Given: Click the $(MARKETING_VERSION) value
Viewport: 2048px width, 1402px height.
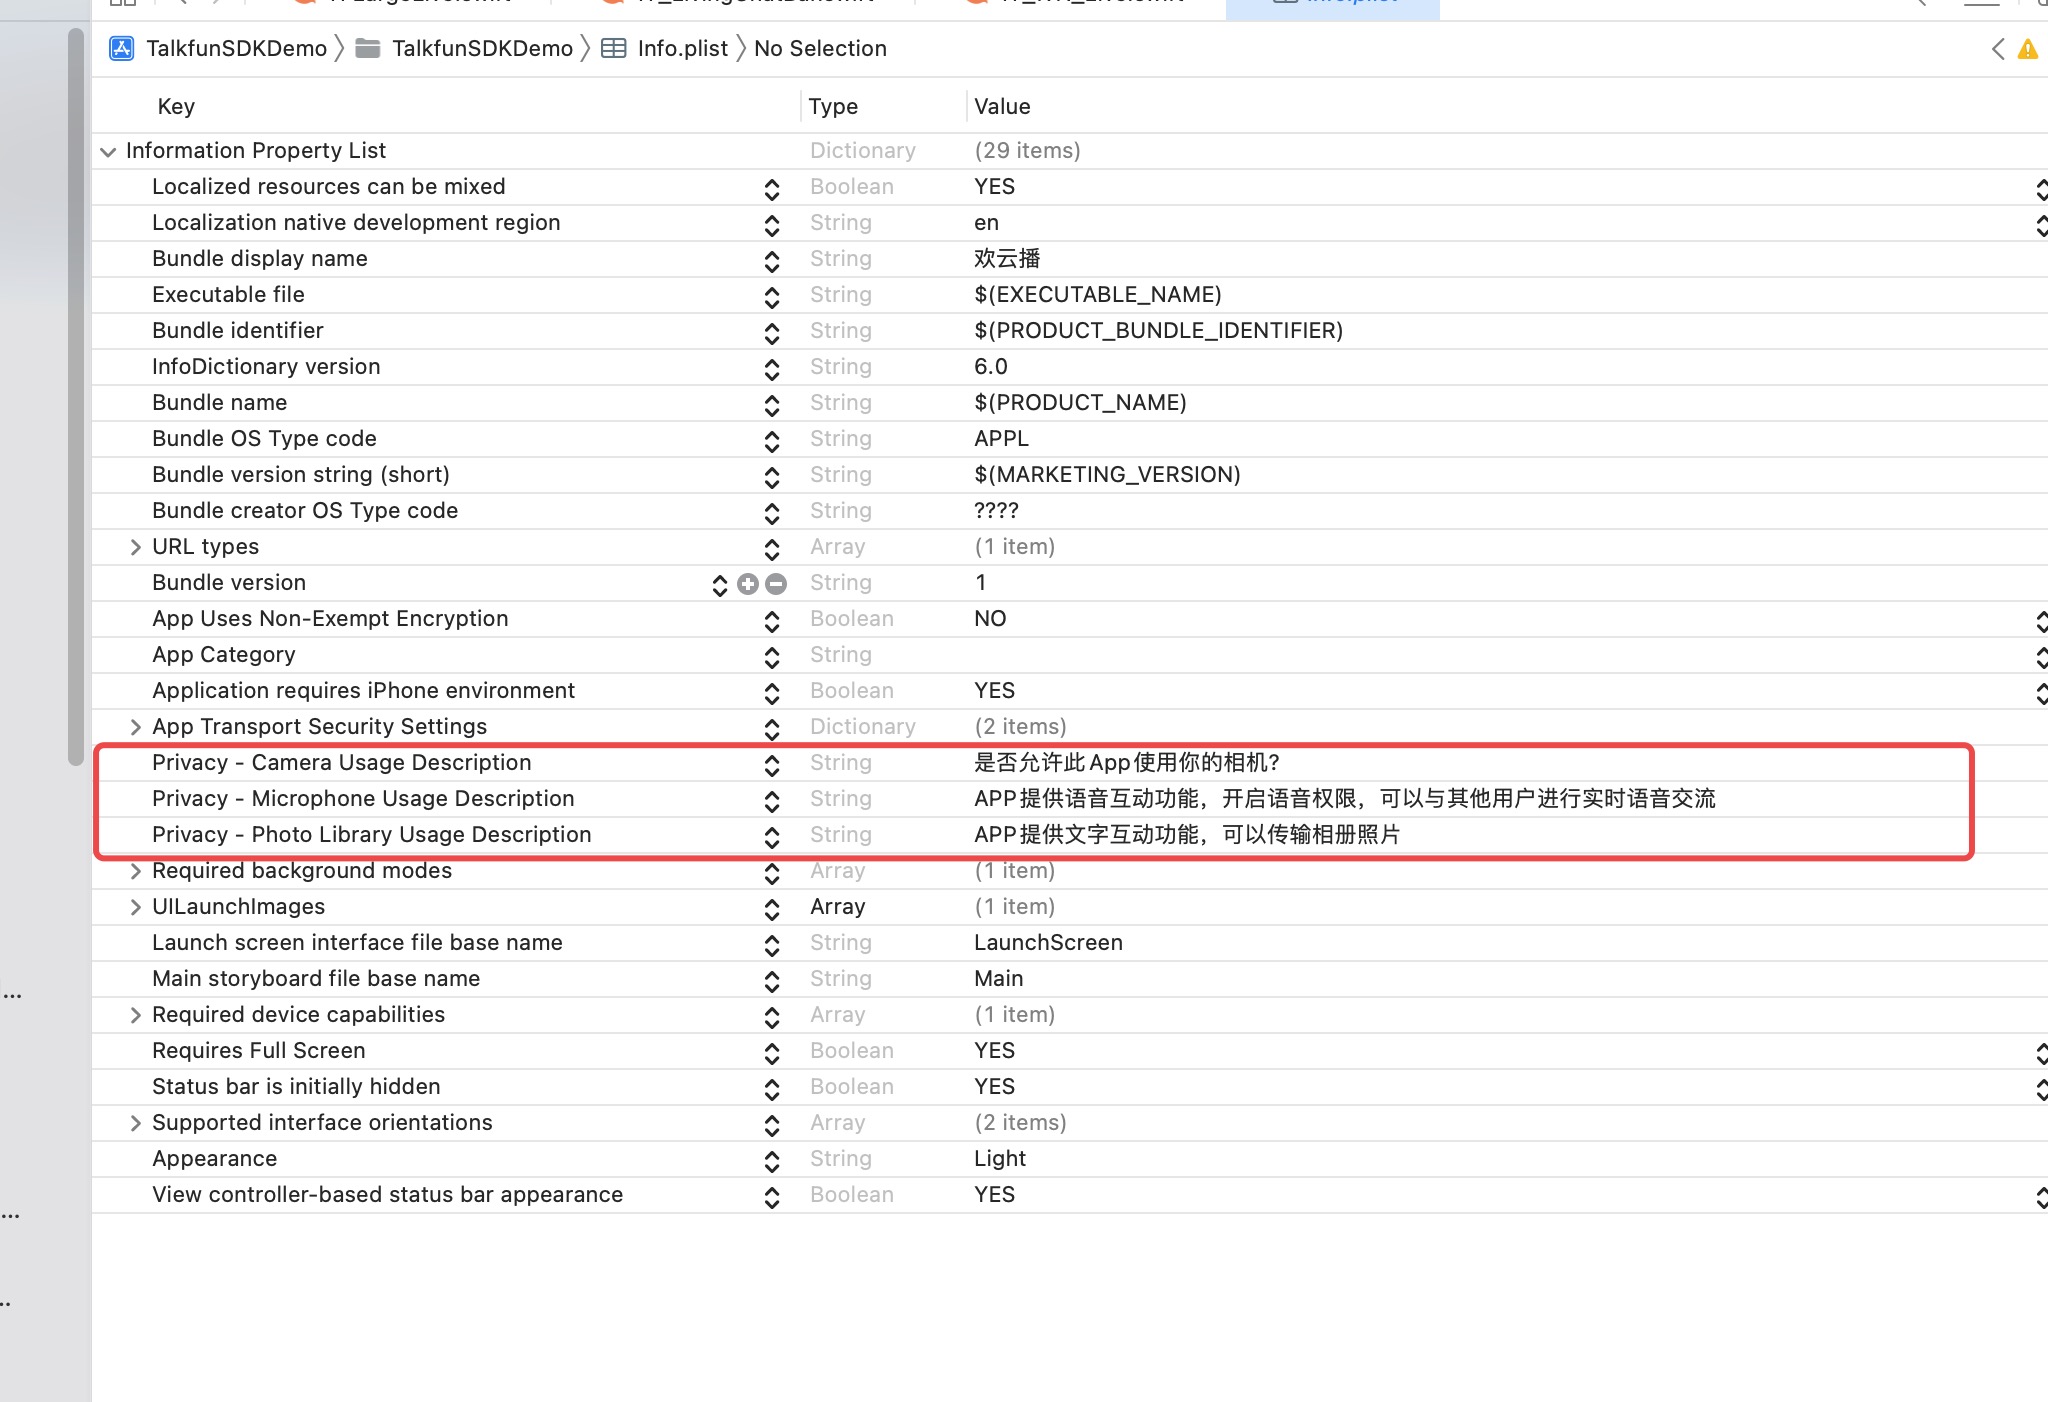Looking at the screenshot, I should pos(1107,475).
